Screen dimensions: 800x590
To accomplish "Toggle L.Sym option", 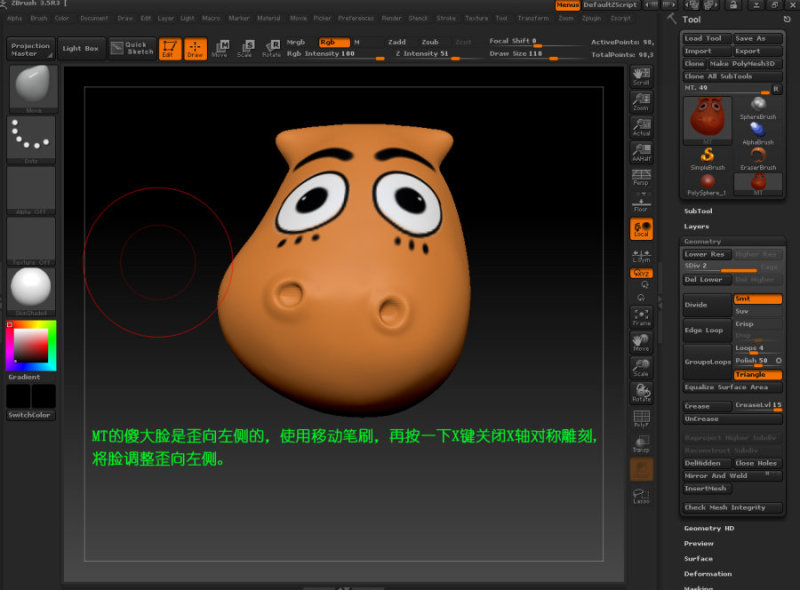I will [x=641, y=256].
